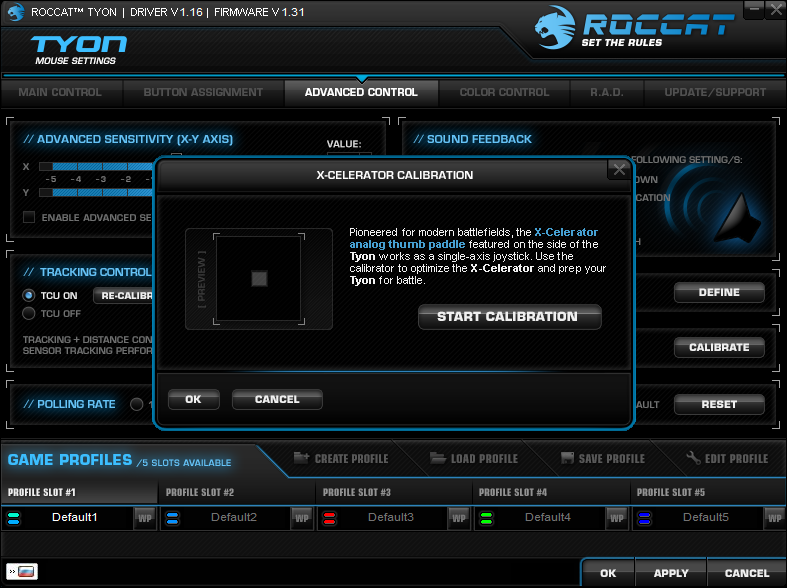The height and width of the screenshot is (588, 787).
Task: Click the Default1 profile color icon
Action: [14, 518]
